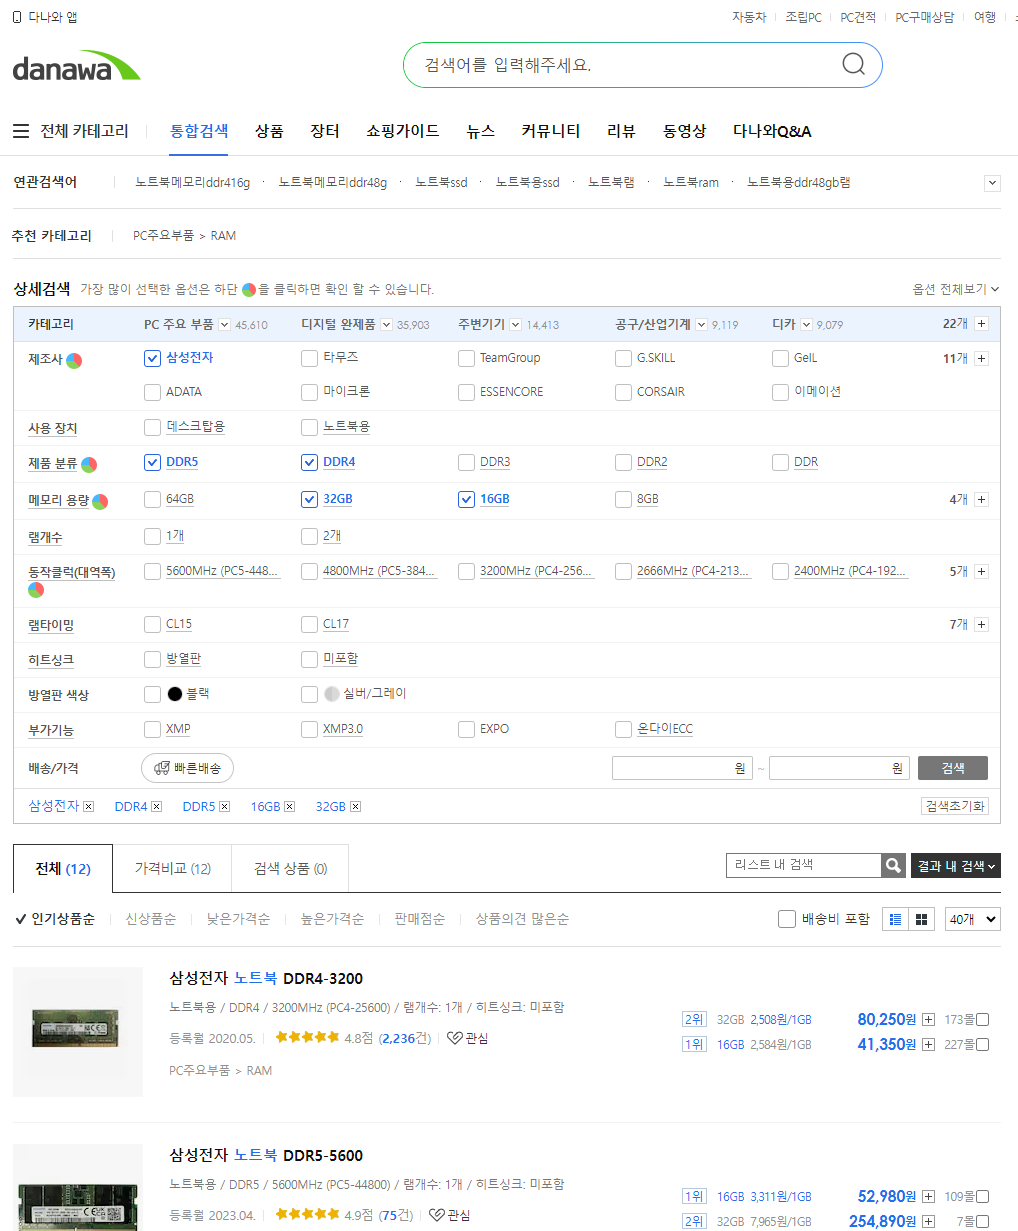
Task: Uncheck the 삼성전자 manufacturer checkbox
Action: 152,358
